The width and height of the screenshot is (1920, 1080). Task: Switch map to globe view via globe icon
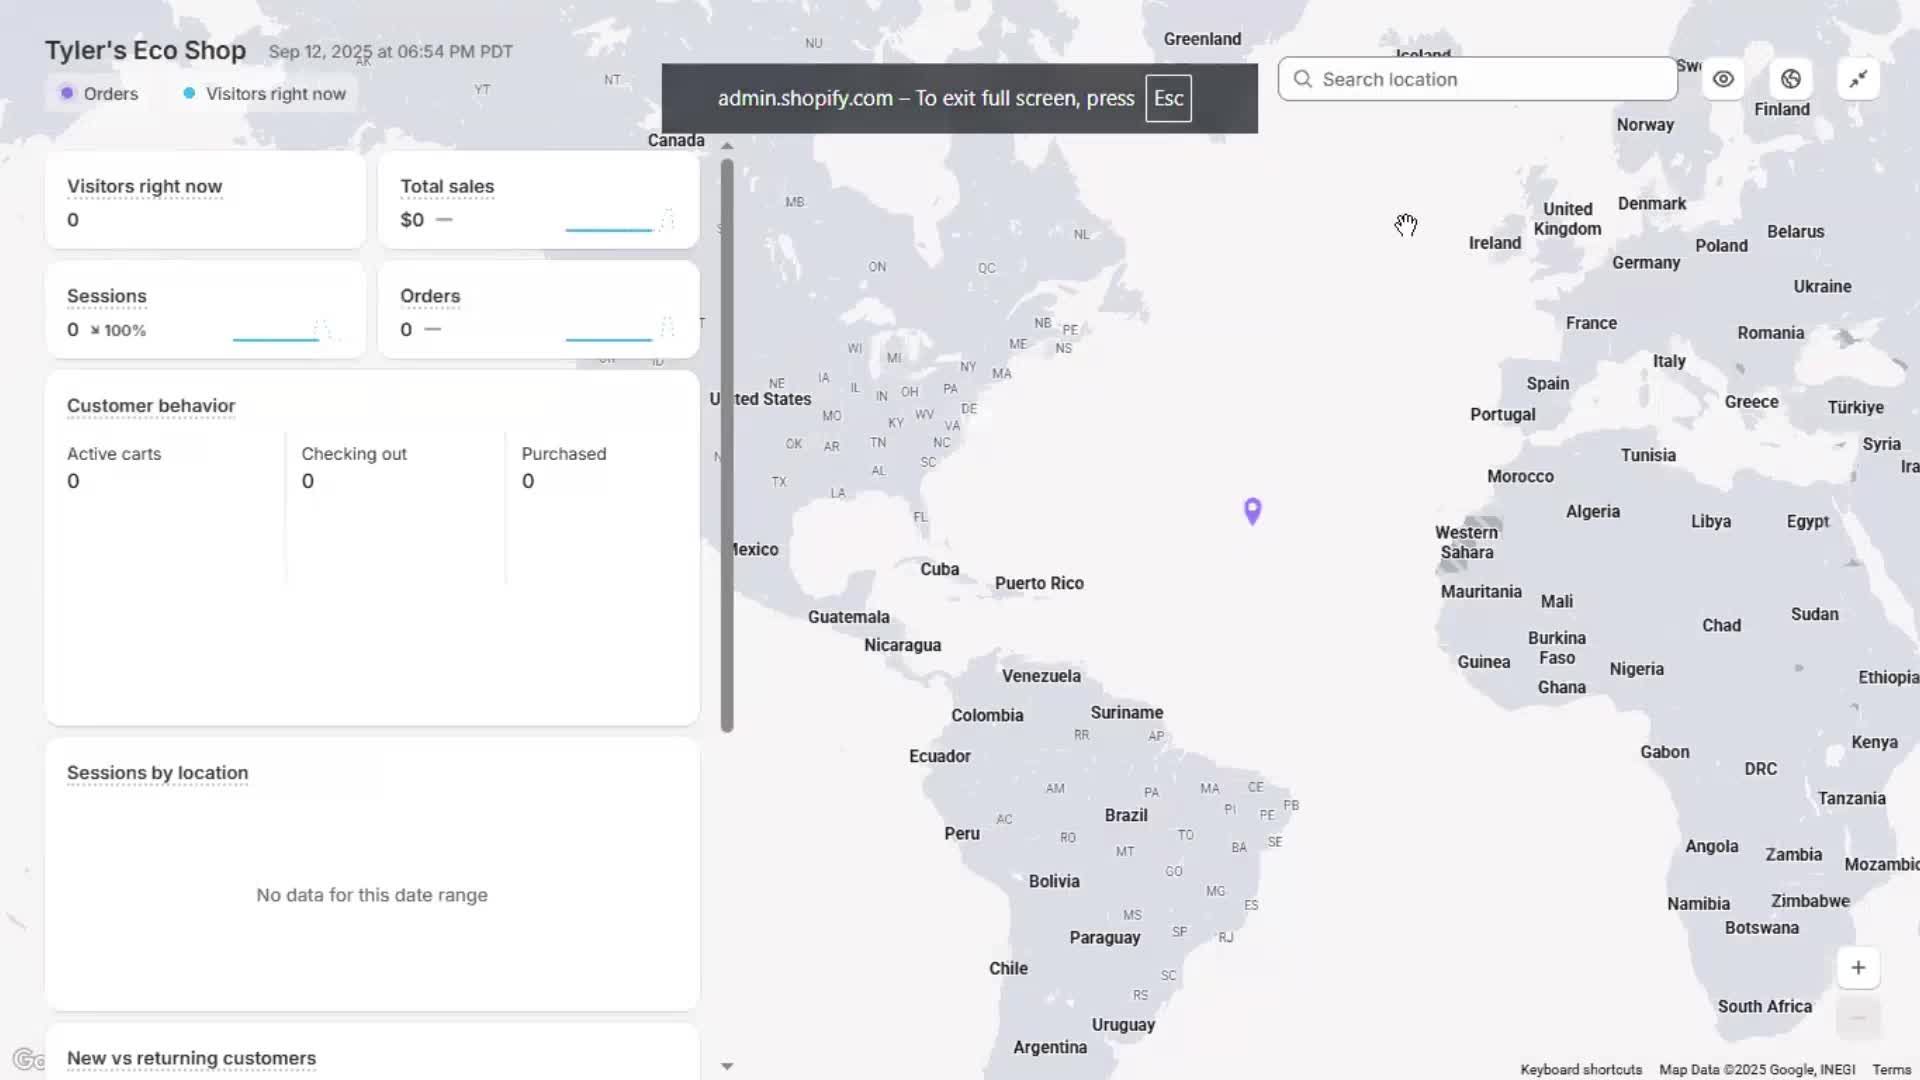pos(1790,79)
